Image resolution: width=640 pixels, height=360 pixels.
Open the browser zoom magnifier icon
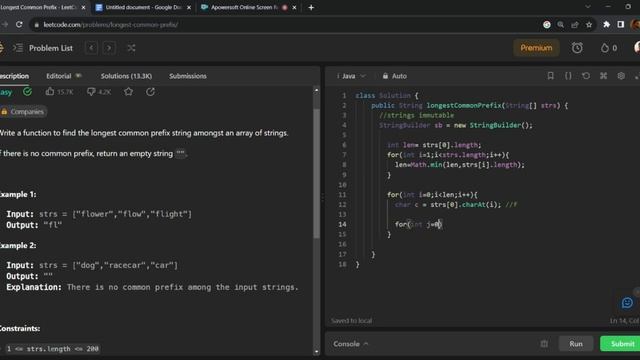[x=561, y=24]
